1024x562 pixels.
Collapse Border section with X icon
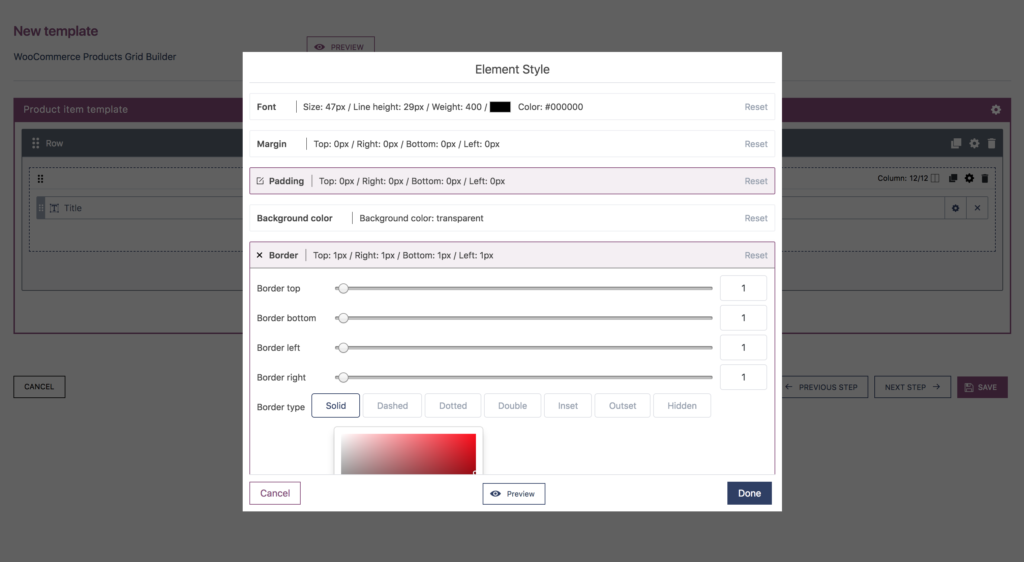(259, 255)
